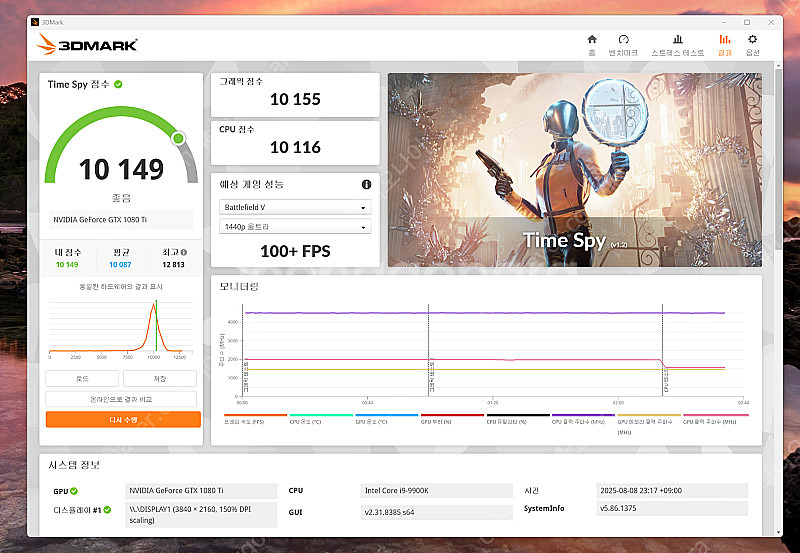
Task: Click 3DMark app icon in title bar
Action: [35, 22]
